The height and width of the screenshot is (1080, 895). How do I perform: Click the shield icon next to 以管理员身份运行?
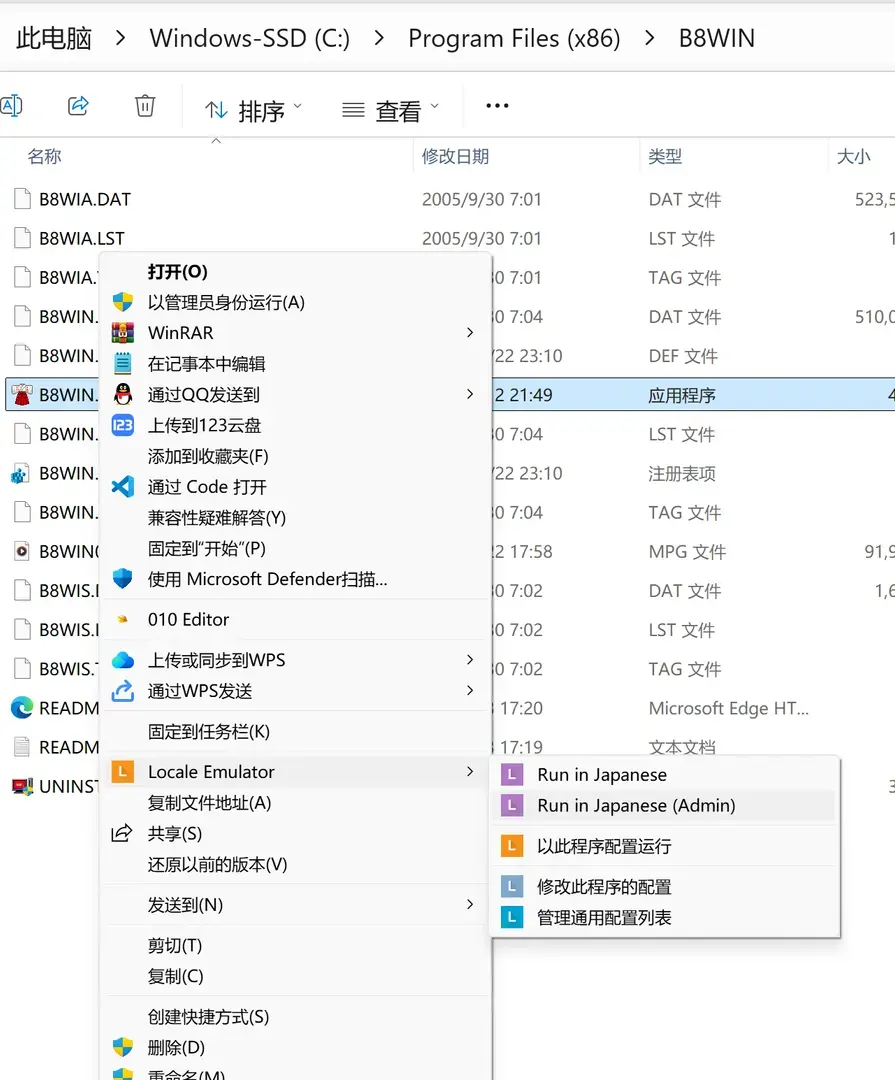[123, 302]
